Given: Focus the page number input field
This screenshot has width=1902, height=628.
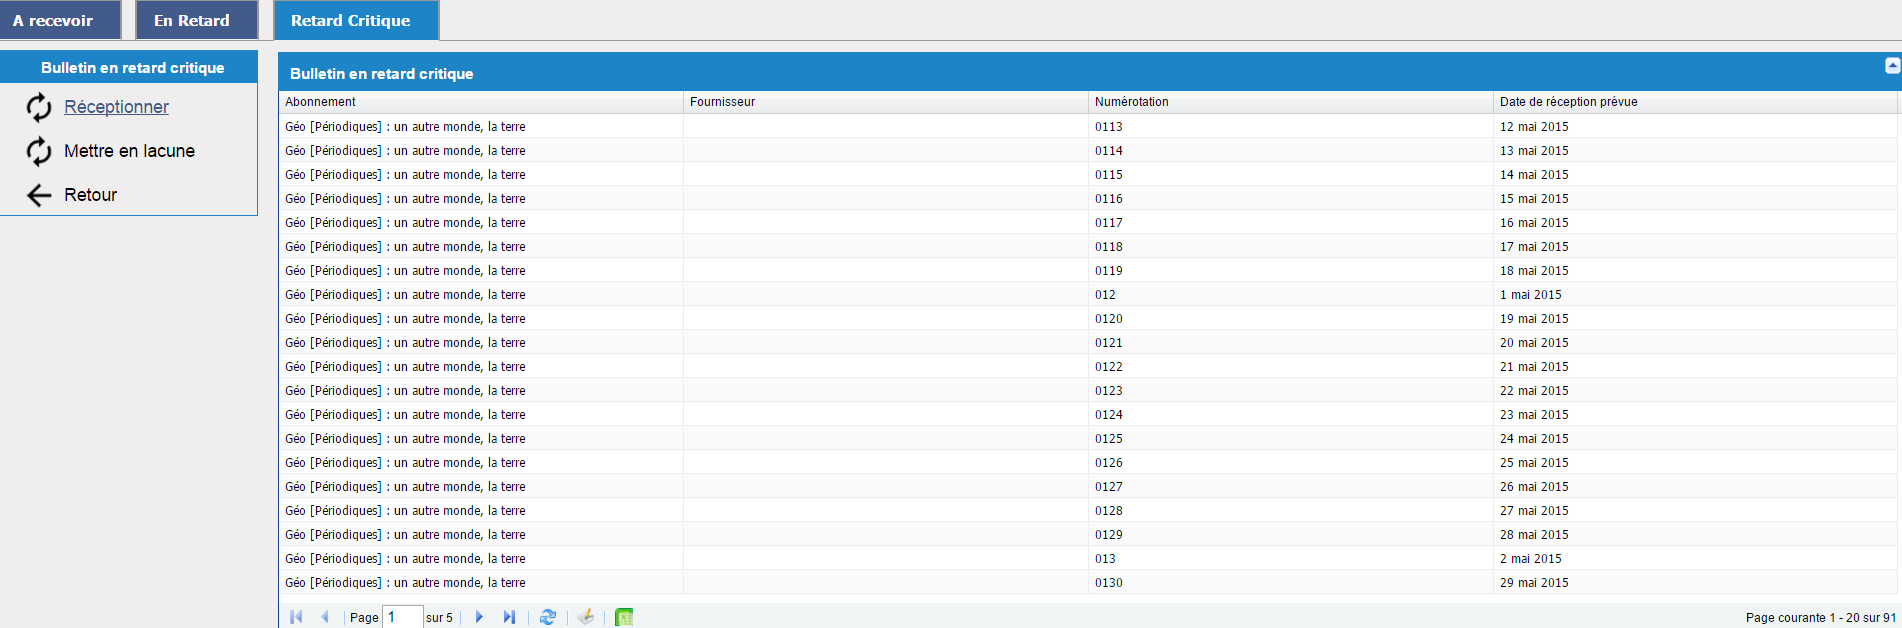Looking at the screenshot, I should point(403,617).
